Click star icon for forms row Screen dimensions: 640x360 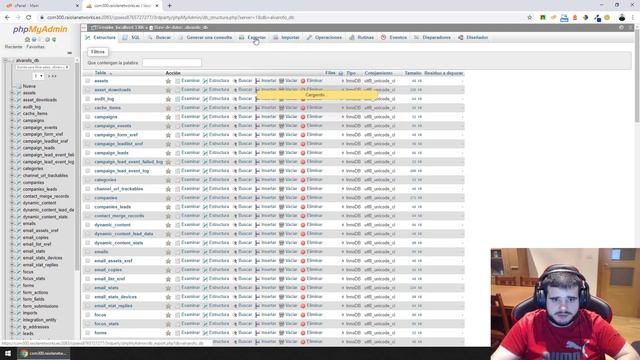[x=168, y=333]
